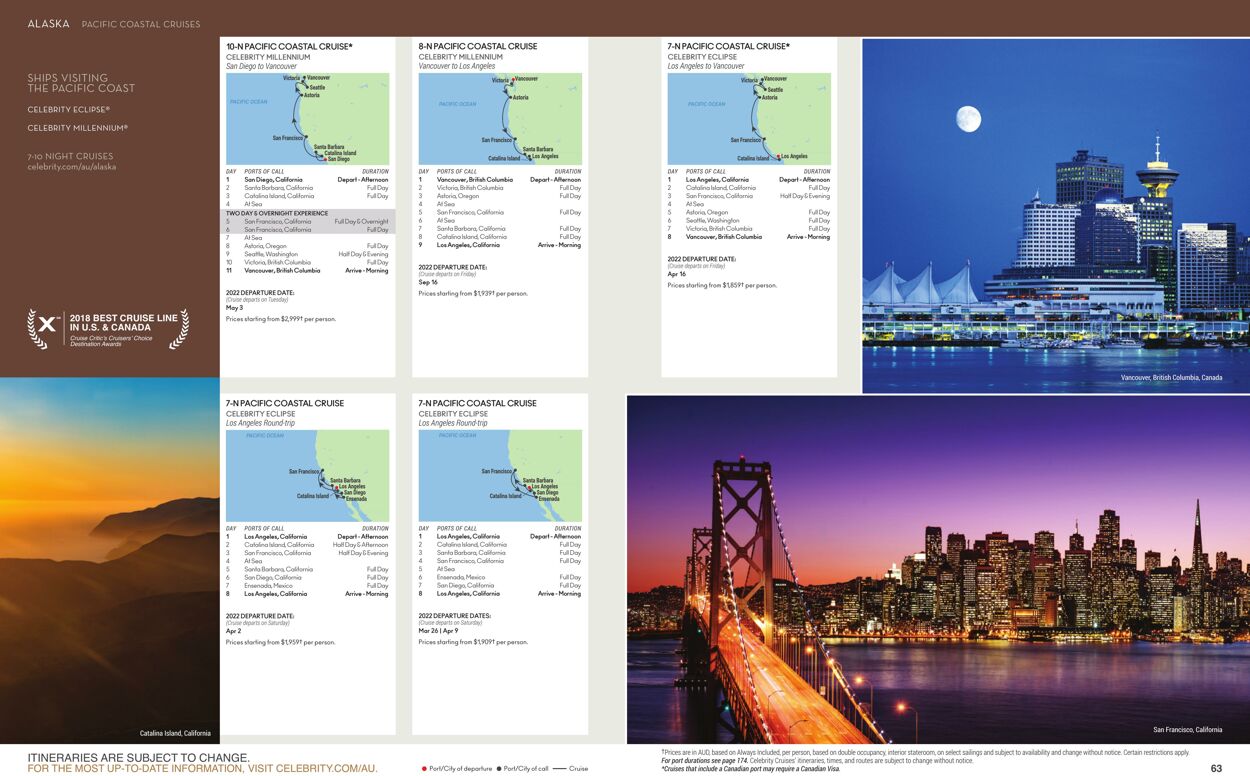Click the full moon in the Vancouver photo
1250x776 pixels.
(x=967, y=120)
